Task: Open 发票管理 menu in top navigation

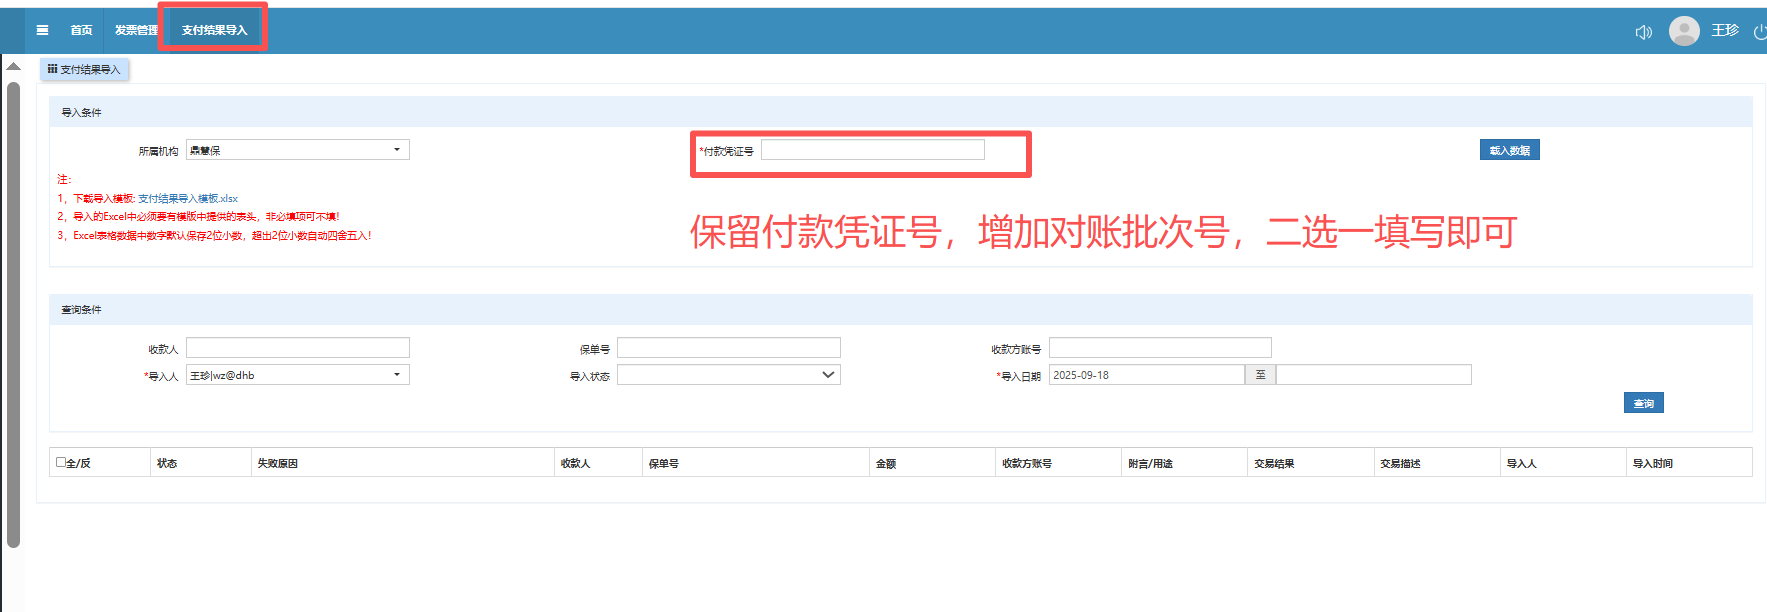Action: (135, 30)
